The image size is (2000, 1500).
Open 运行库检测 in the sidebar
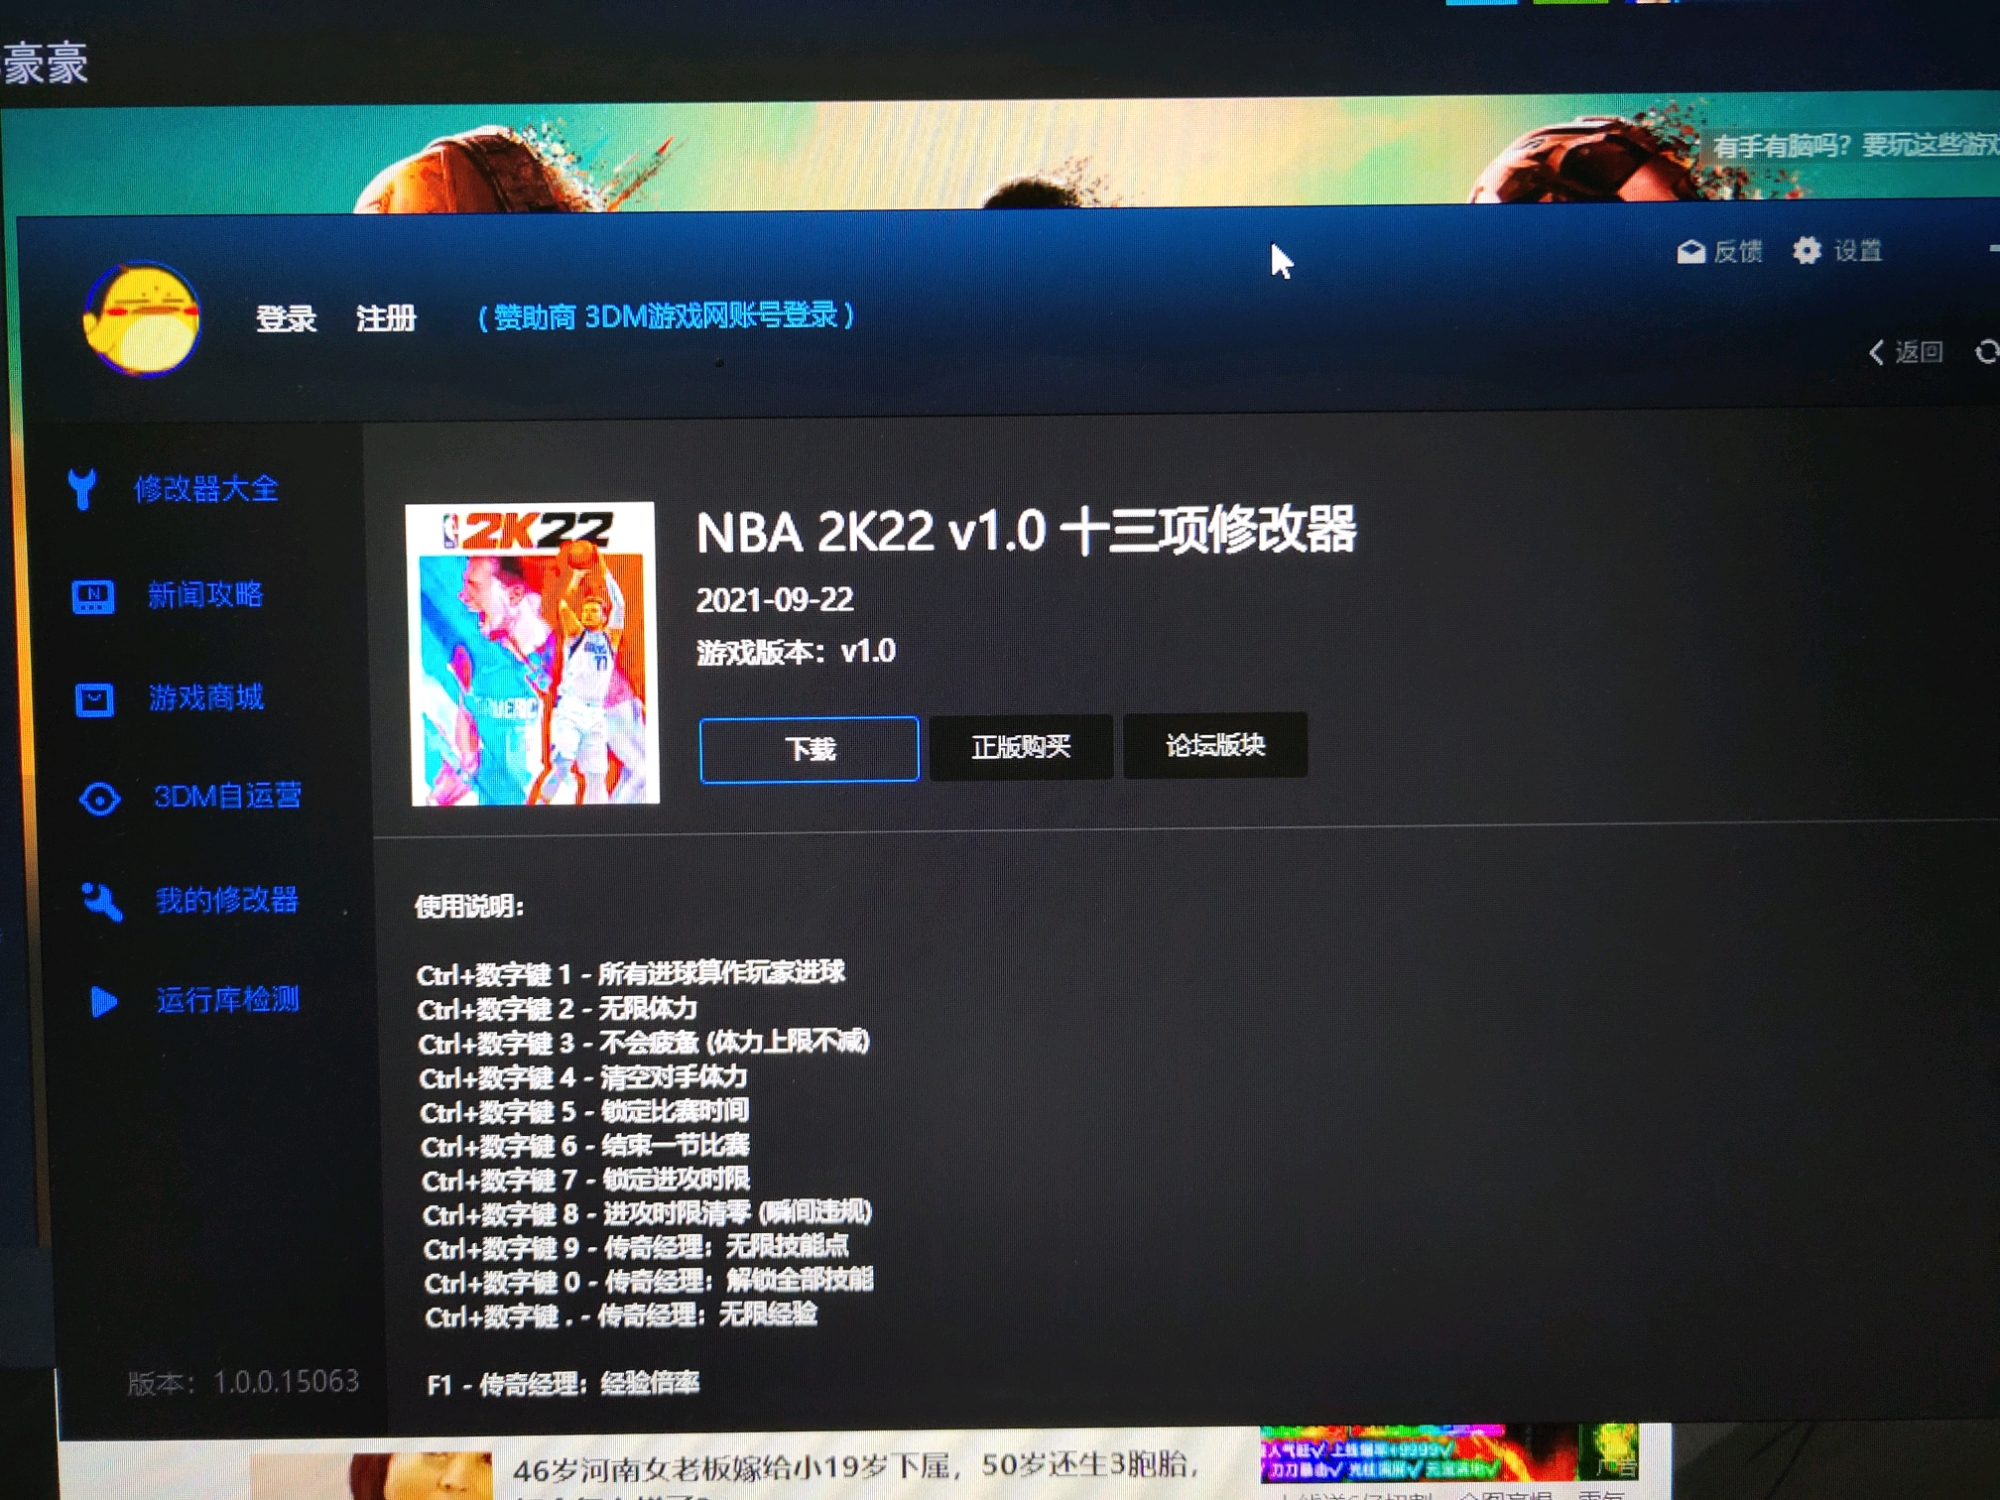(x=228, y=999)
